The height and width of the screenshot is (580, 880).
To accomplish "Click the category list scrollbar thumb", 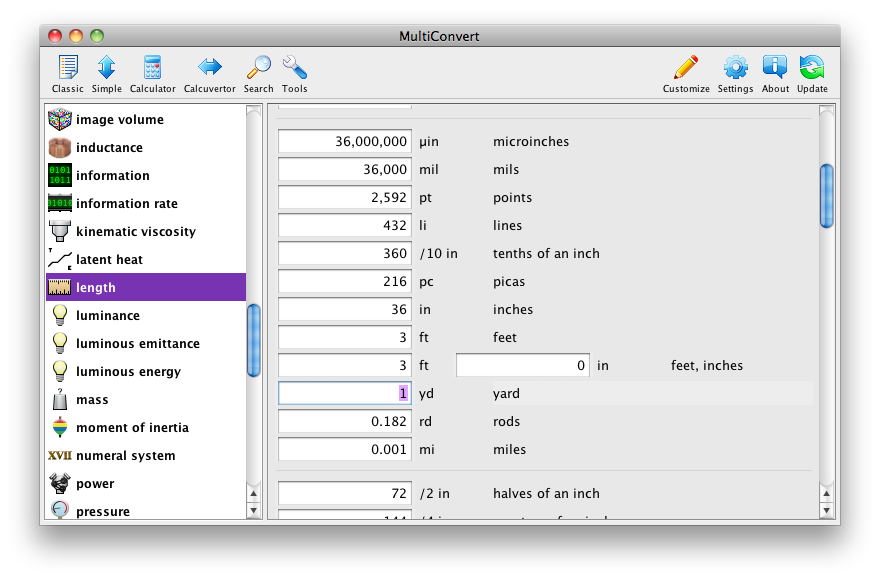I will pyautogui.click(x=254, y=340).
